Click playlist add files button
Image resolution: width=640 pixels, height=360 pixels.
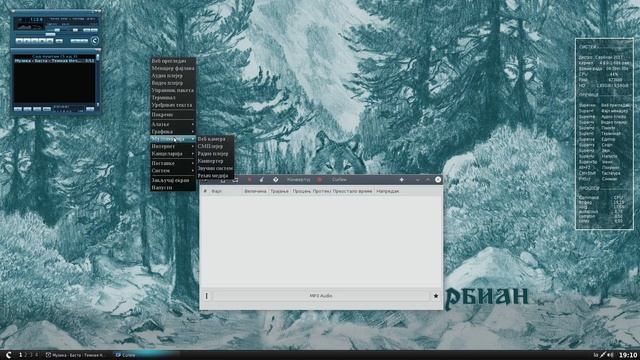pos(18,109)
